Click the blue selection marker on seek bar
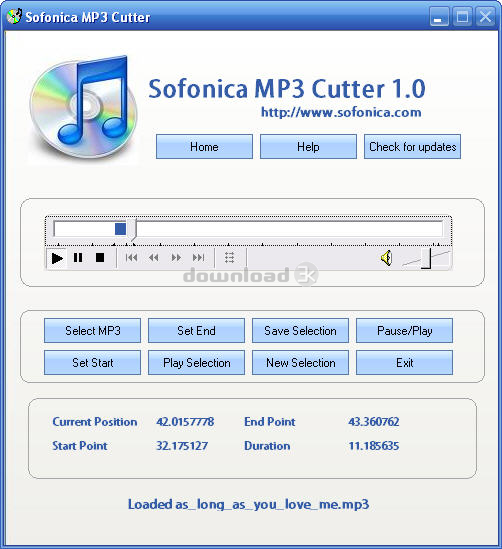This screenshot has height=549, width=502. point(120,229)
